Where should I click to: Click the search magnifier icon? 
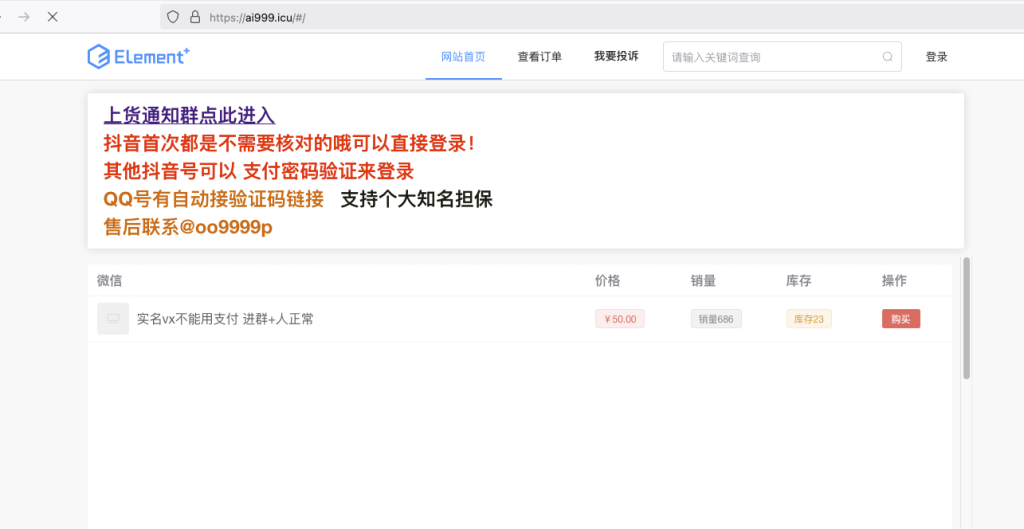[888, 57]
